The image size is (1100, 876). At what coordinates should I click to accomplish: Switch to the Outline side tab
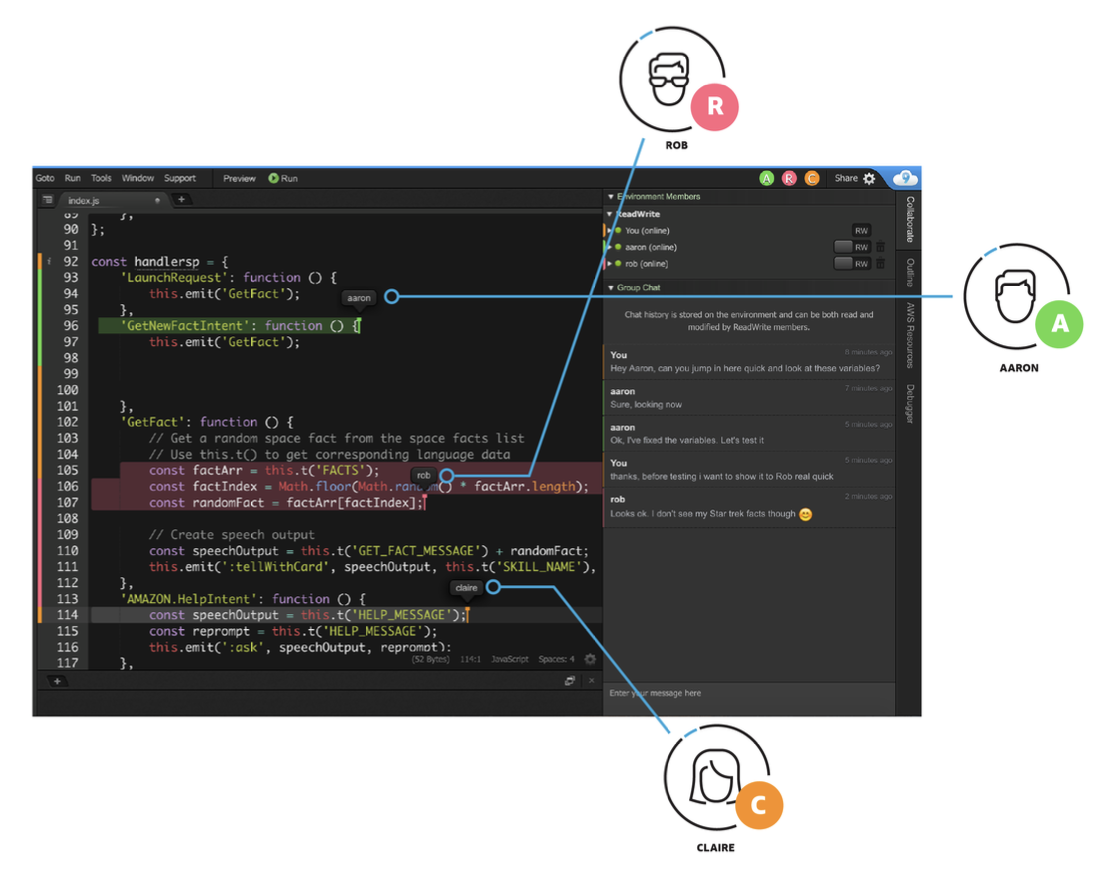click(909, 273)
